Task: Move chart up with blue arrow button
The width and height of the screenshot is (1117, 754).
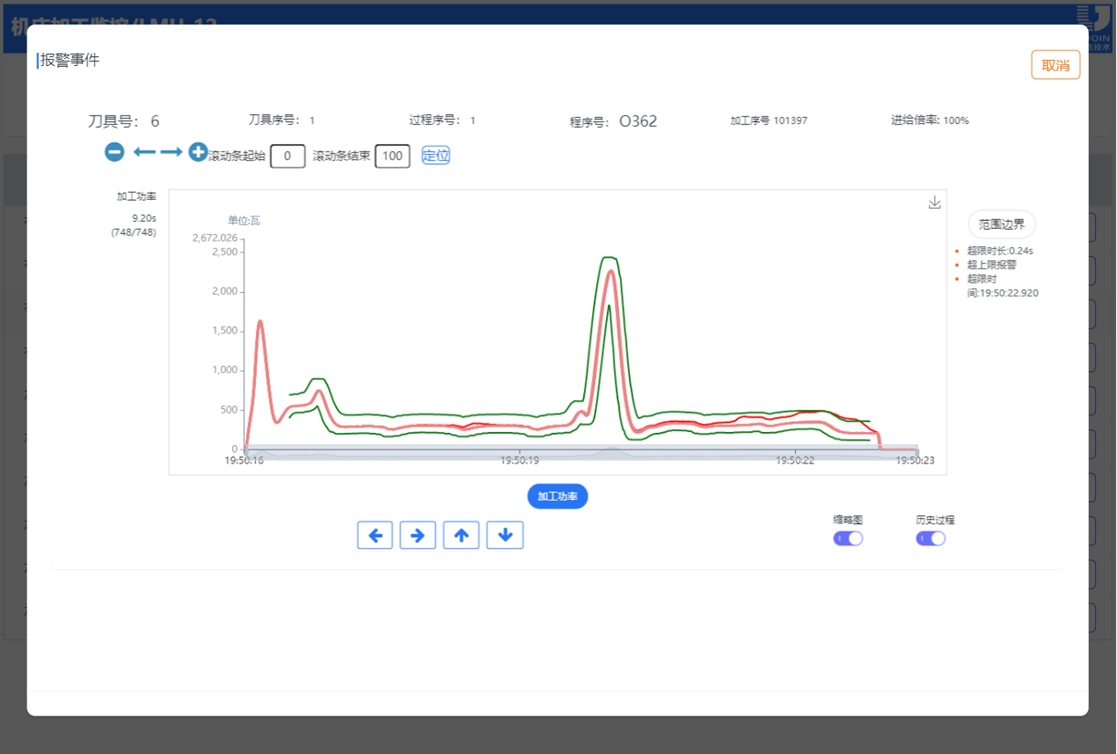Action: click(462, 535)
